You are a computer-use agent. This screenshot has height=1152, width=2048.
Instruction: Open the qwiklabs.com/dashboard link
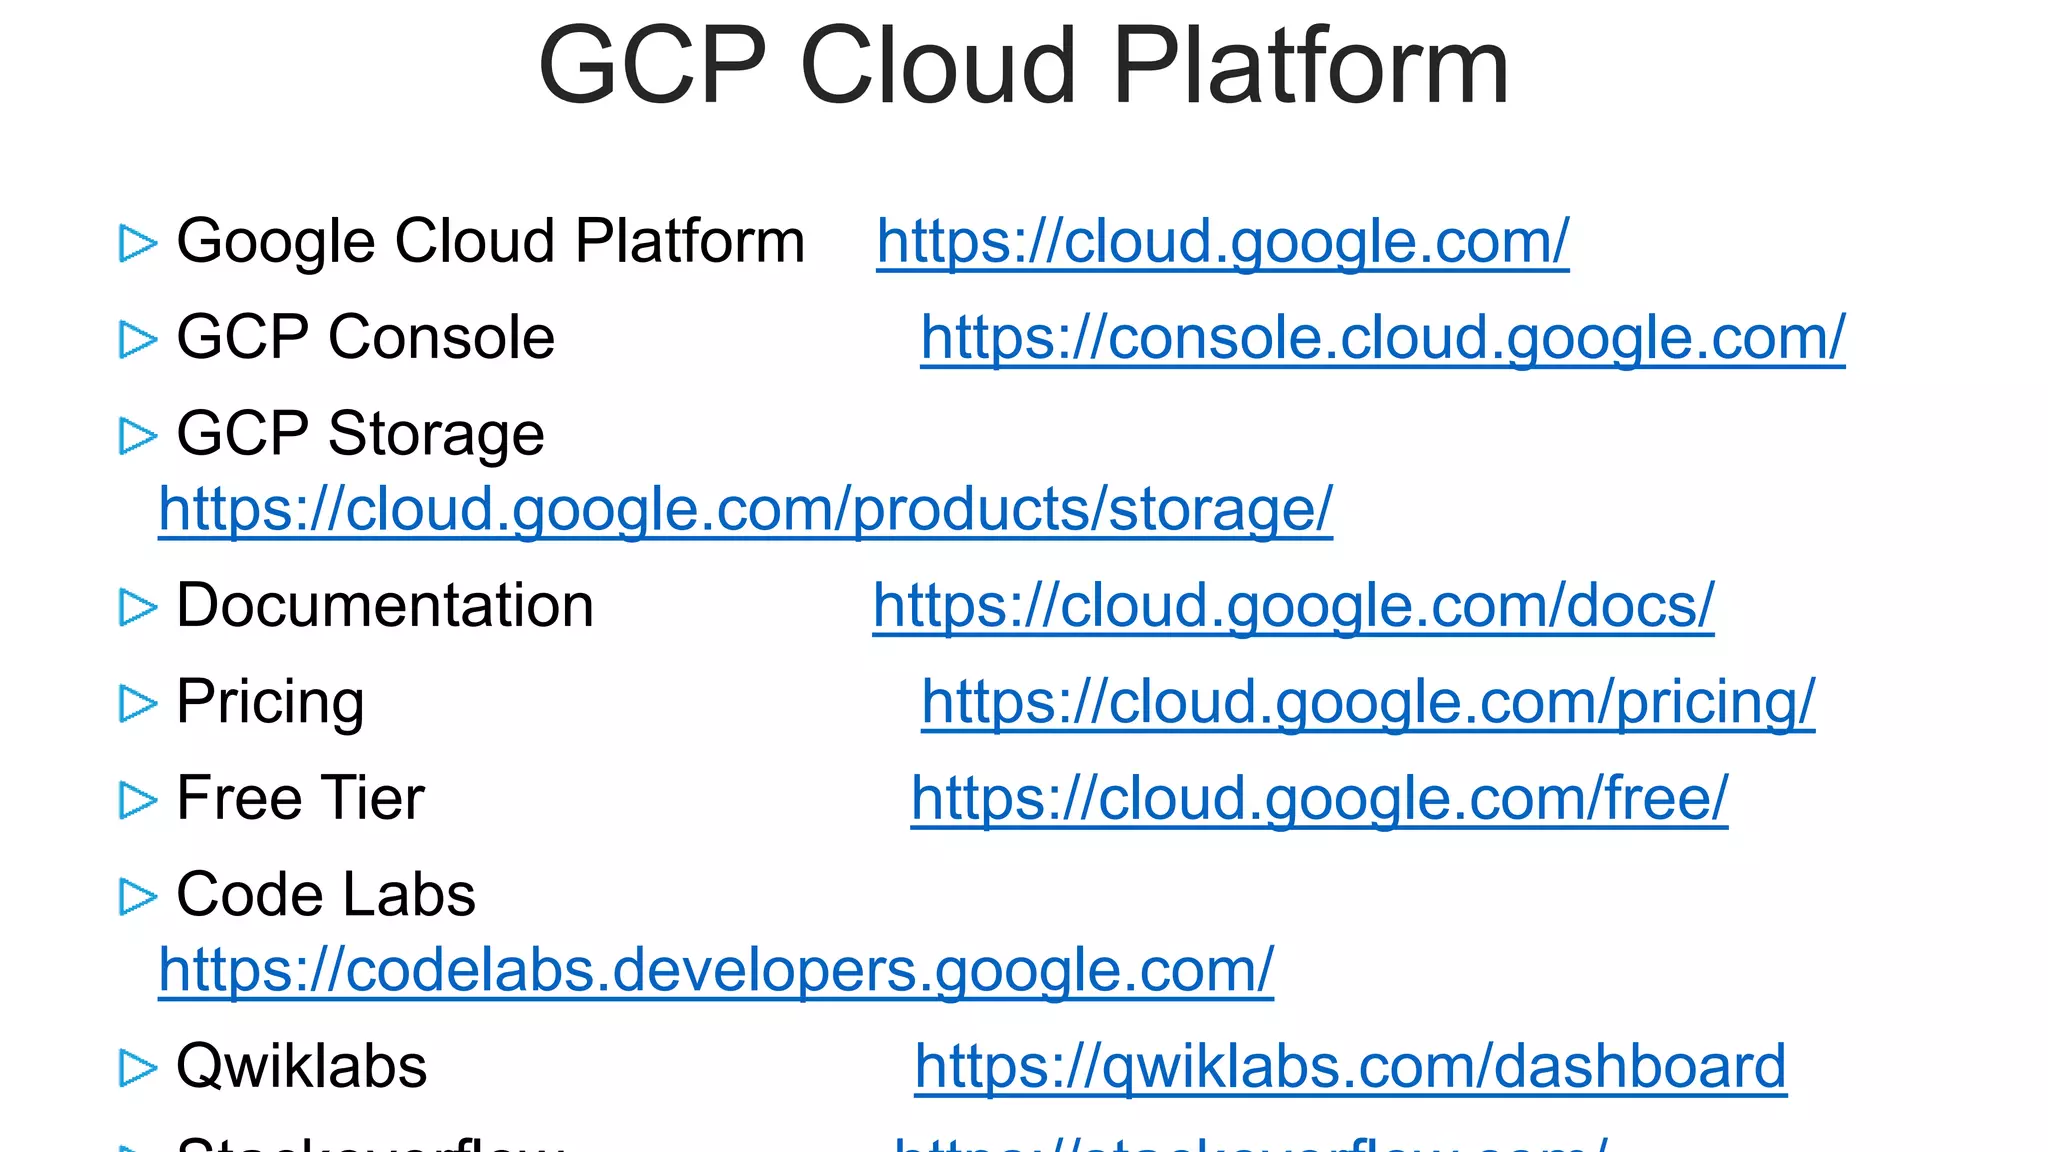click(1350, 1066)
